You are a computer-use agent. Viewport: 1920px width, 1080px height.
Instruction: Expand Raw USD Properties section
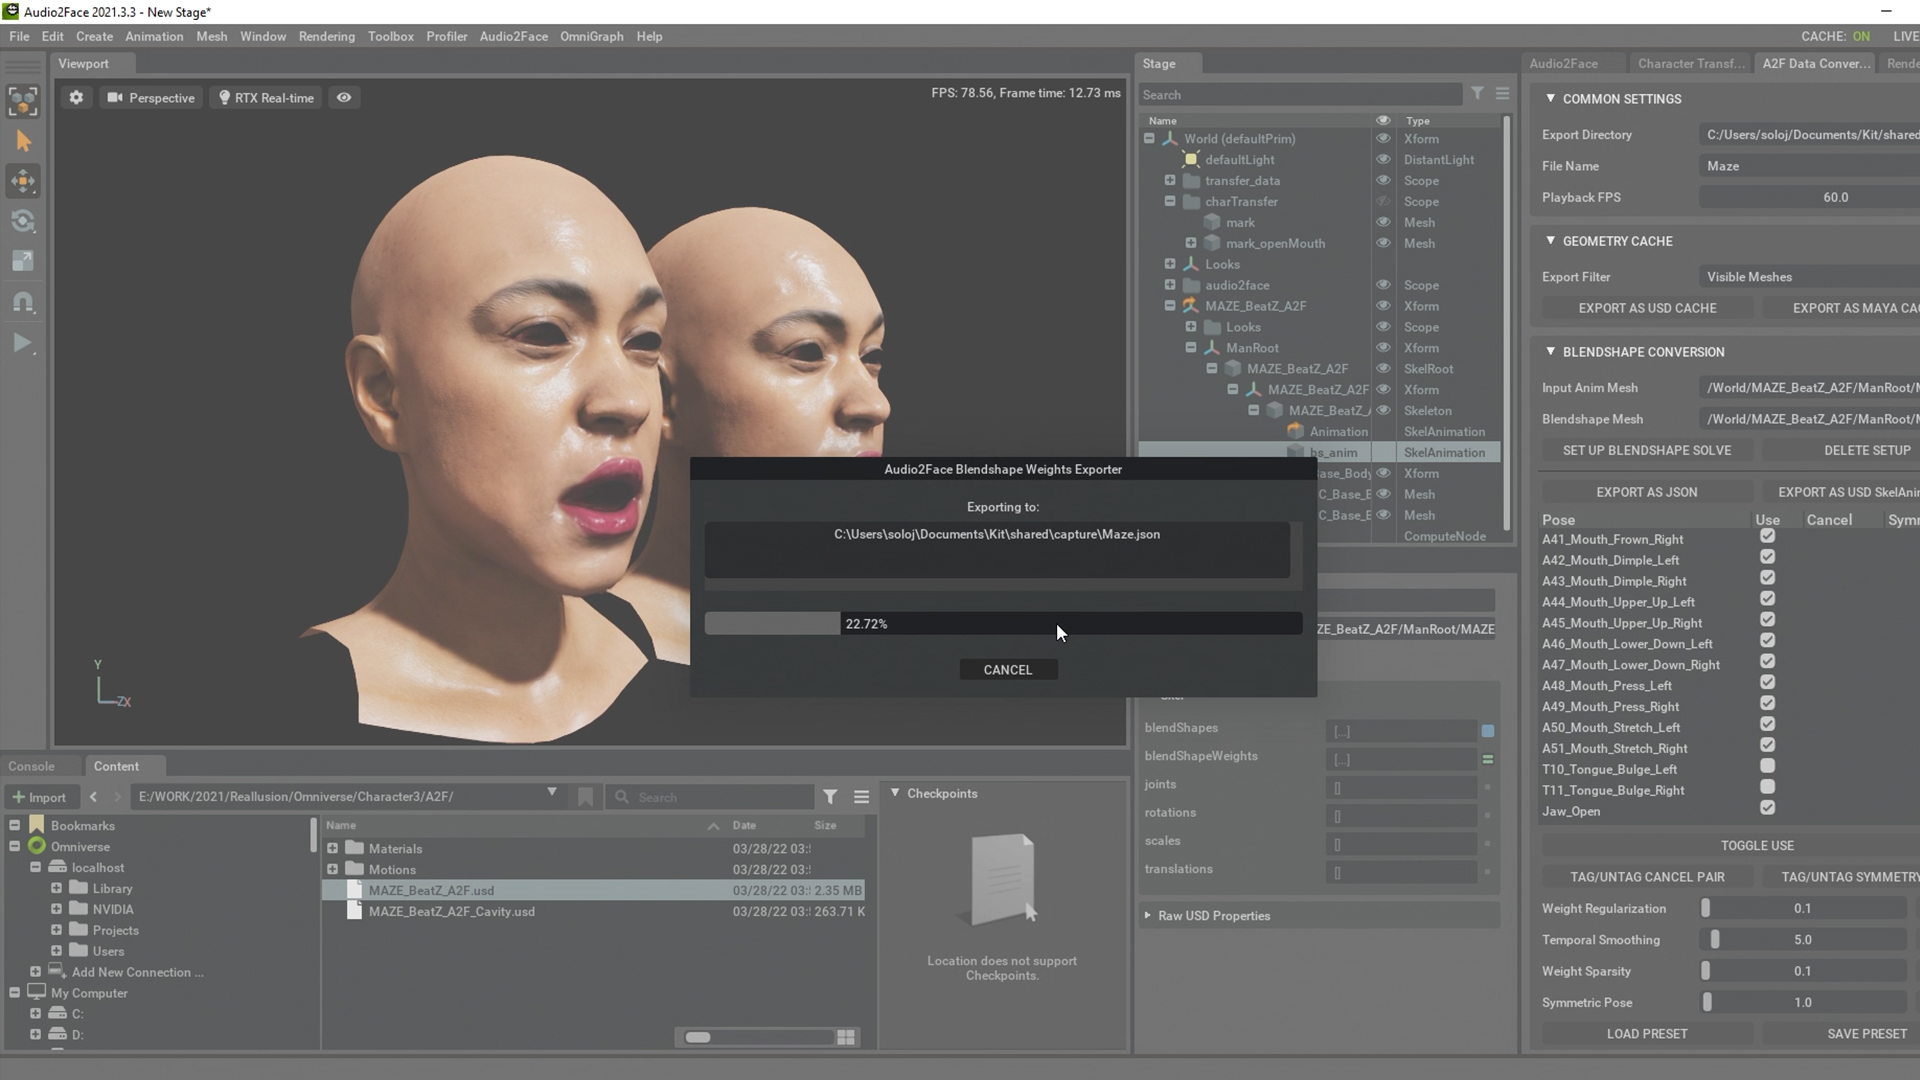[1148, 915]
